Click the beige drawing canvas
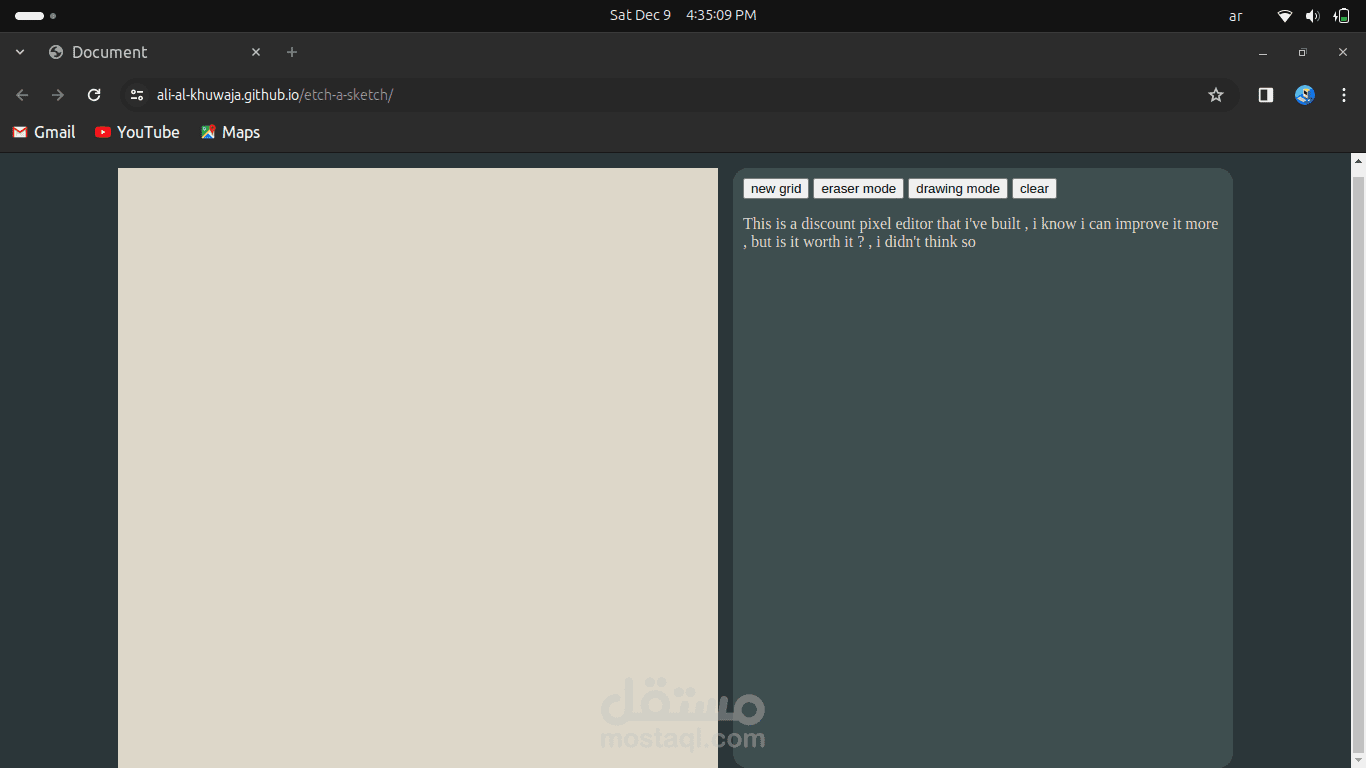 (x=418, y=468)
